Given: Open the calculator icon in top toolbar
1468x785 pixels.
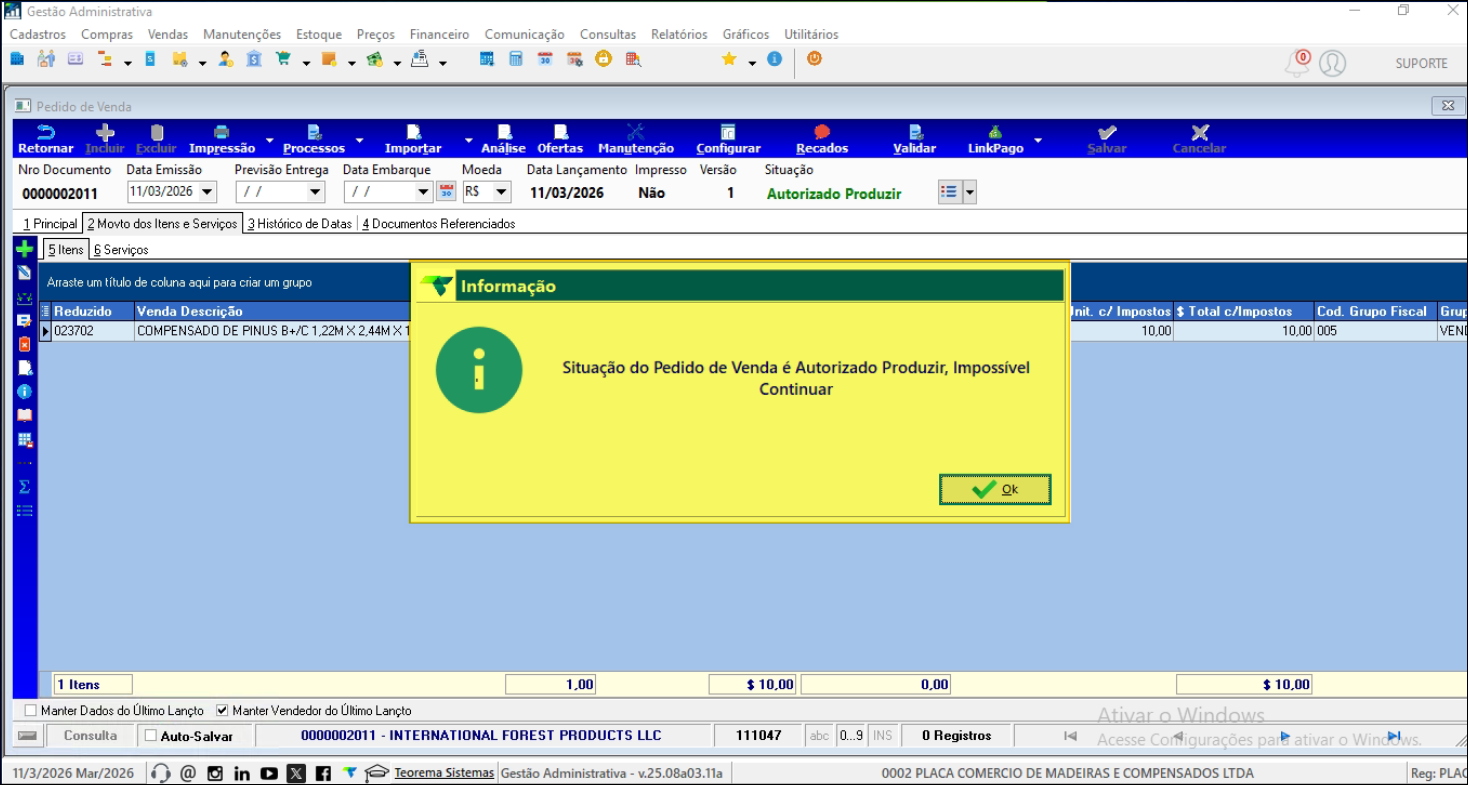Looking at the screenshot, I should pos(516,60).
